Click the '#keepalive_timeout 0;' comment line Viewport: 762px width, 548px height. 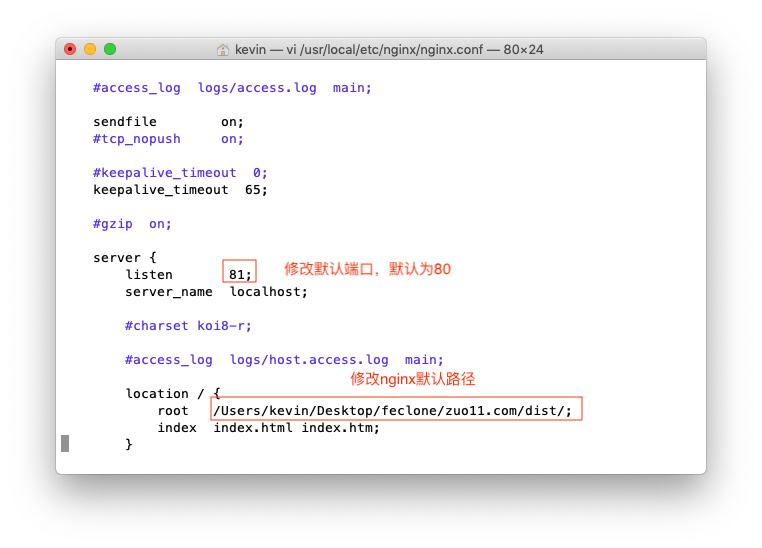[180, 173]
